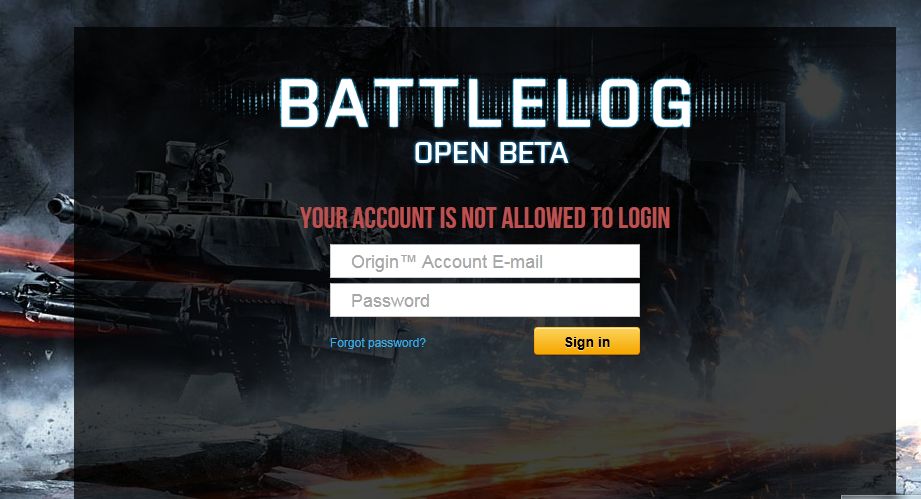Focus the Password input field
Image resolution: width=921 pixels, height=499 pixels.
485,300
